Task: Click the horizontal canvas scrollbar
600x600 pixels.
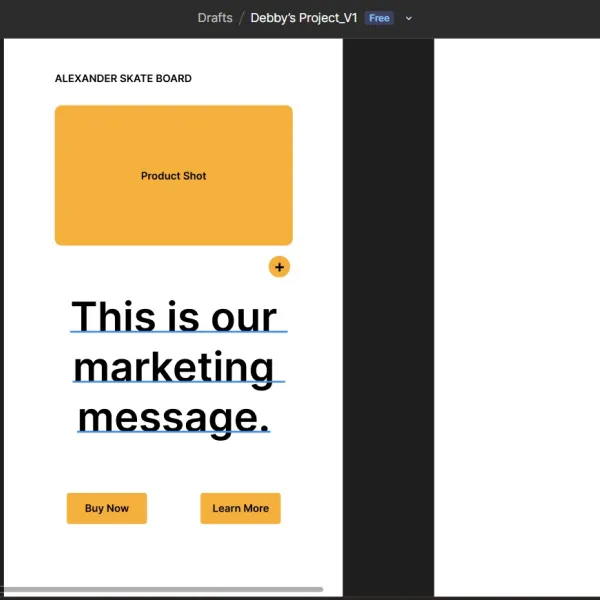Action: coord(161,590)
